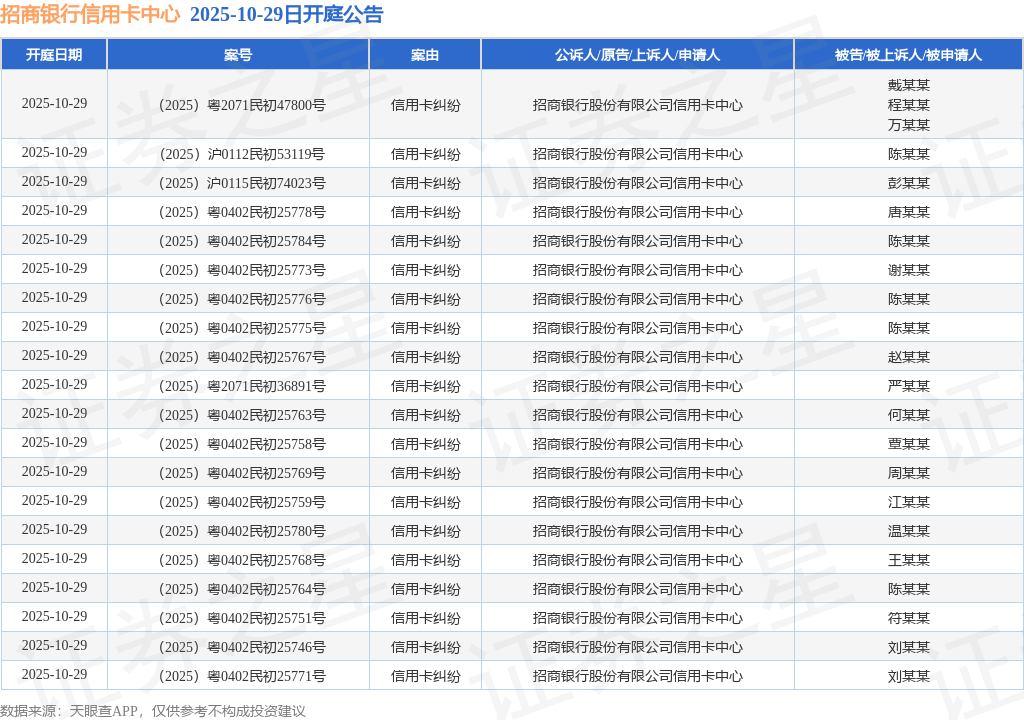The width and height of the screenshot is (1024, 720).
Task: Select the 被告/被上诉人/被申请人 header
Action: 908,55
